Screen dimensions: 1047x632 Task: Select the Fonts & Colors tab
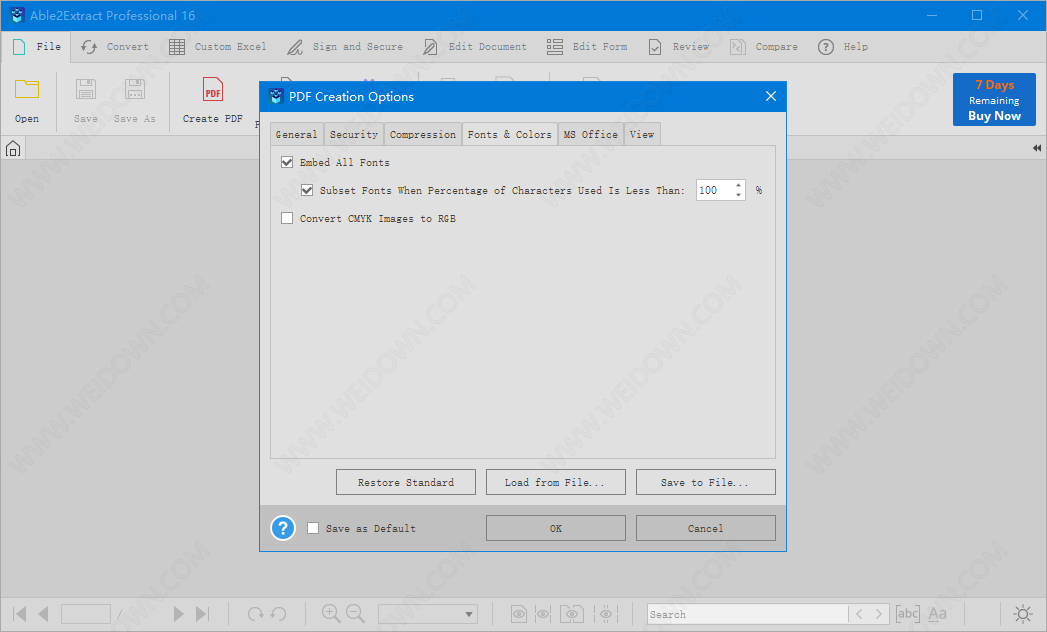pyautogui.click(x=509, y=134)
